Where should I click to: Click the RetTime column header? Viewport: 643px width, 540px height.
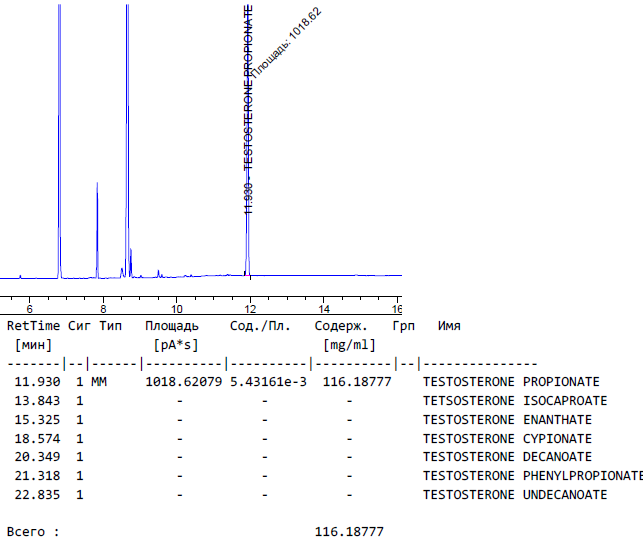(34, 326)
